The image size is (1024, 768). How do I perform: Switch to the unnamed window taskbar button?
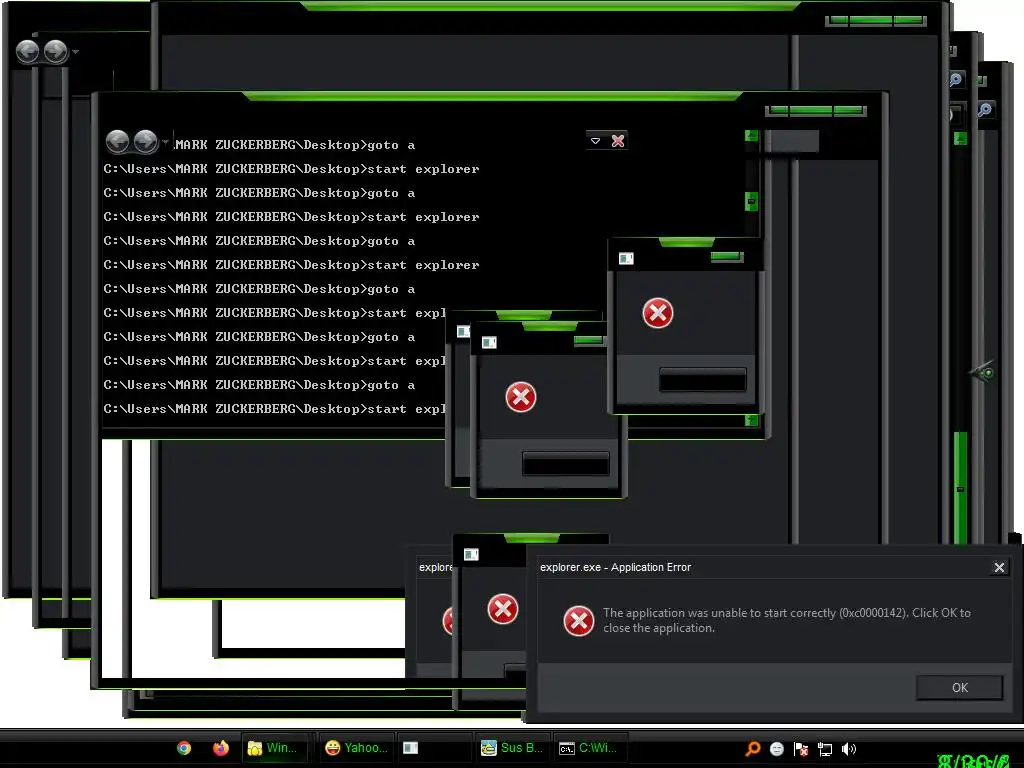[x=434, y=748]
